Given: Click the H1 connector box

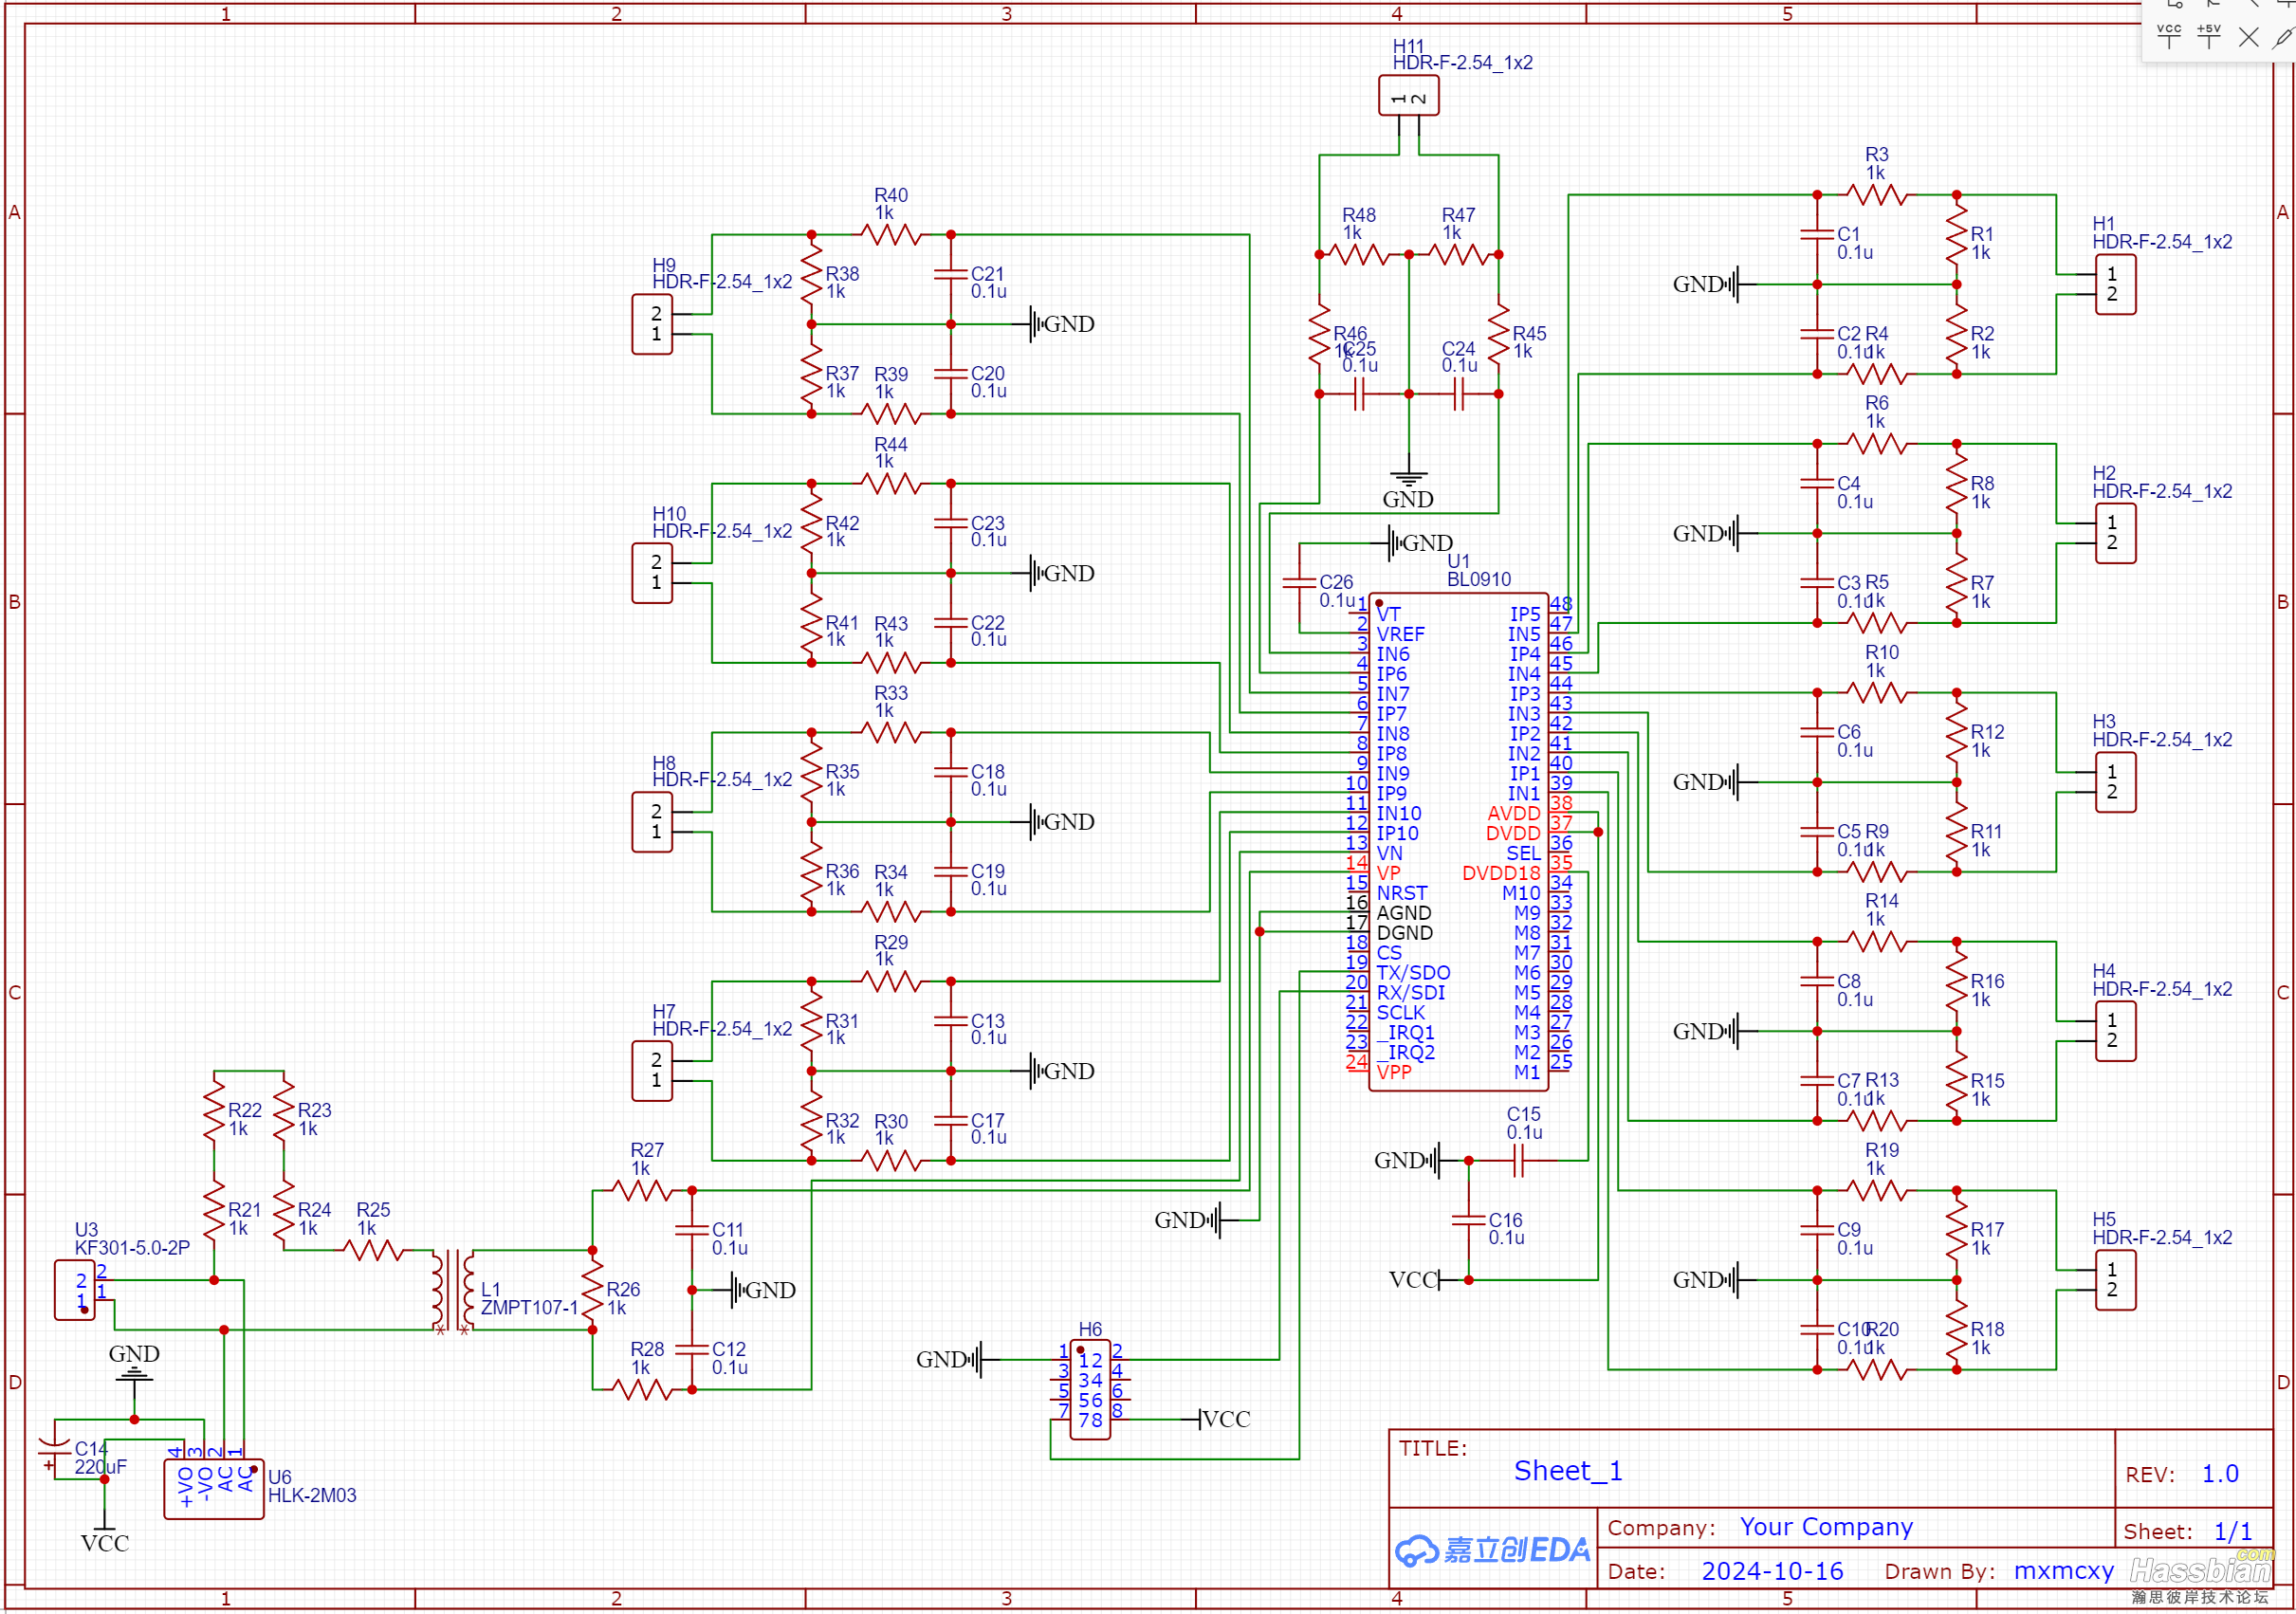Looking at the screenshot, I should click(x=2115, y=284).
